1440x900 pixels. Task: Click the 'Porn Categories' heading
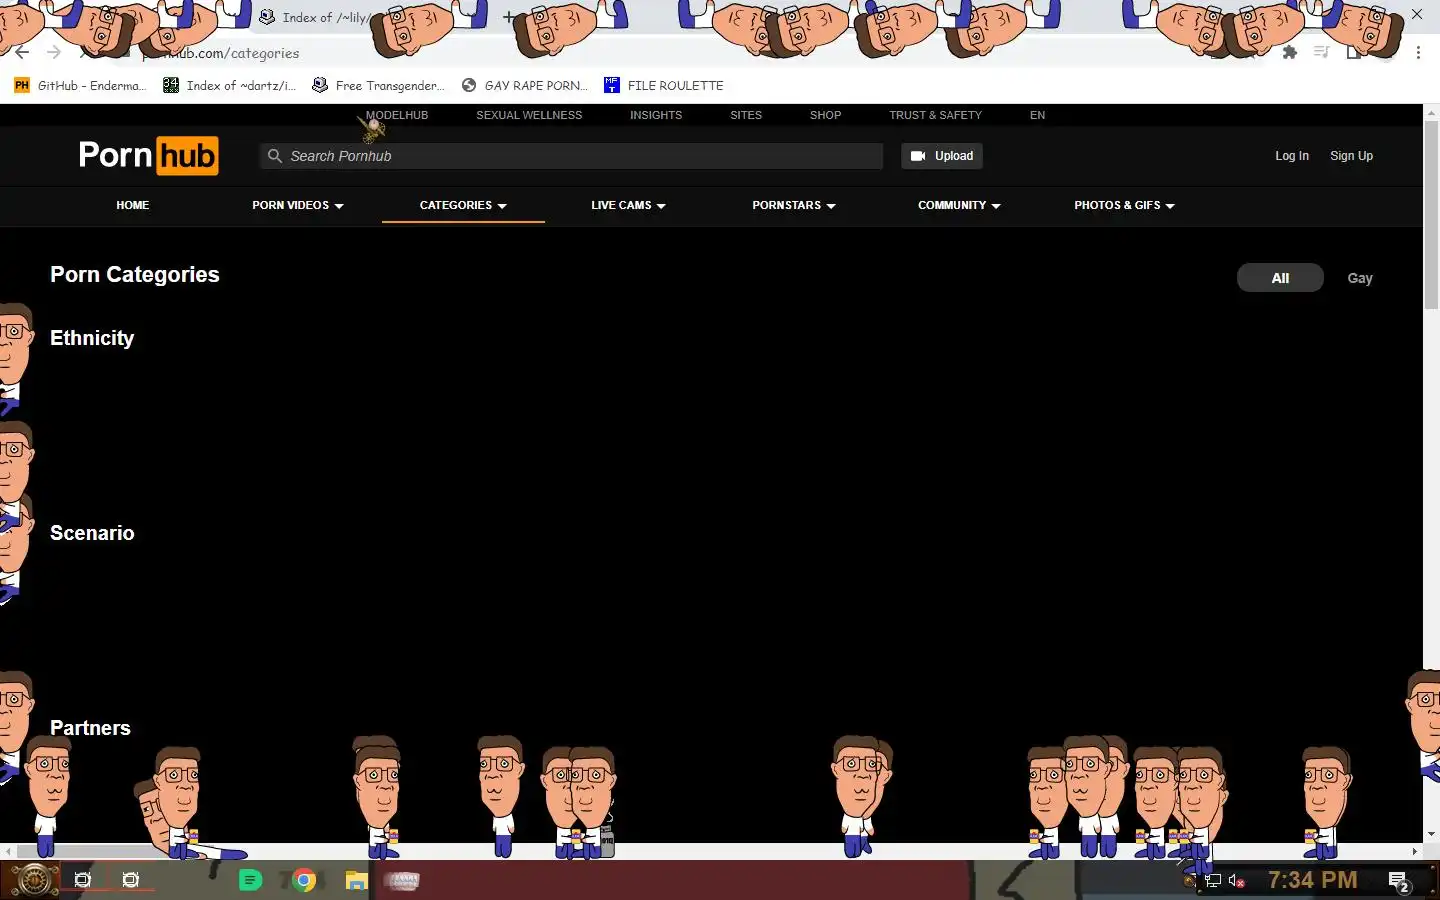[x=135, y=275]
